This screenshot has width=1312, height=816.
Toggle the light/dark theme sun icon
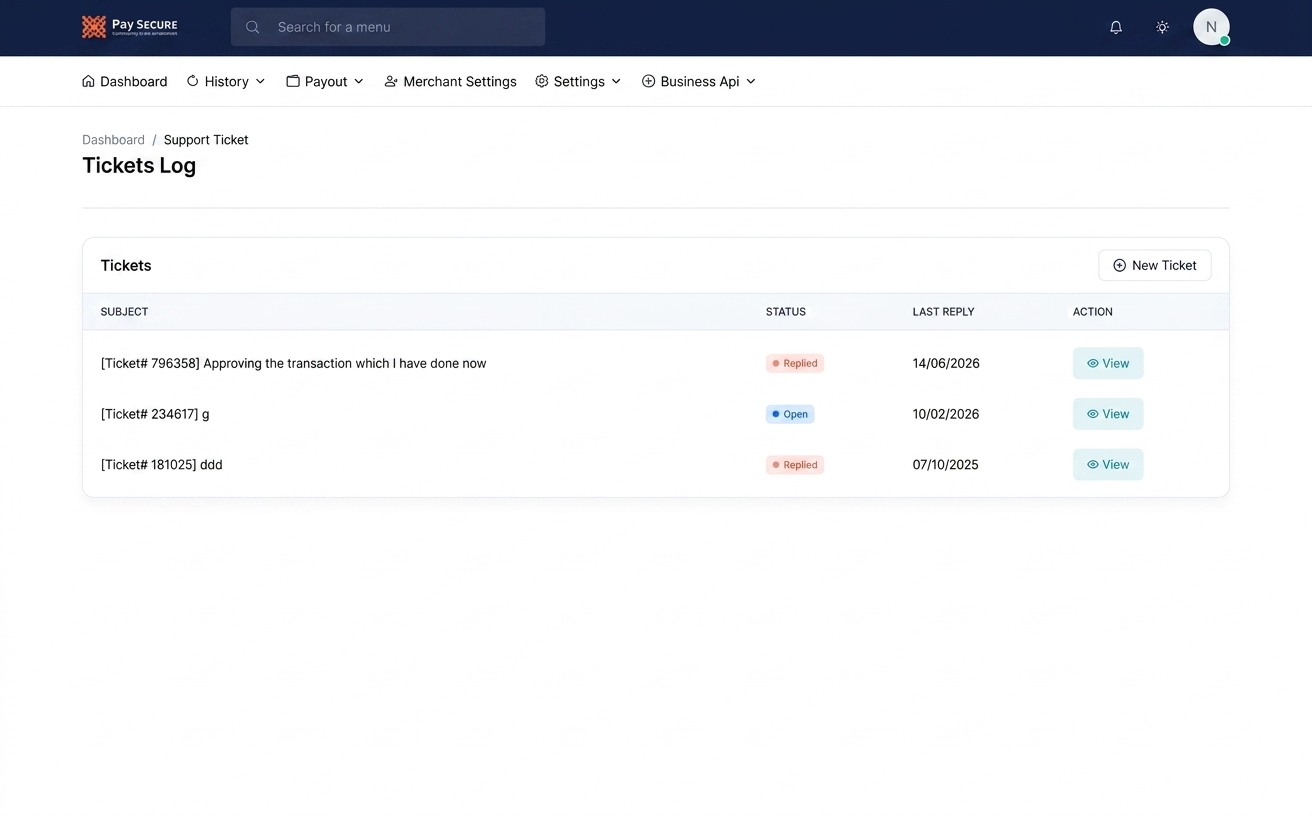[x=1162, y=27]
